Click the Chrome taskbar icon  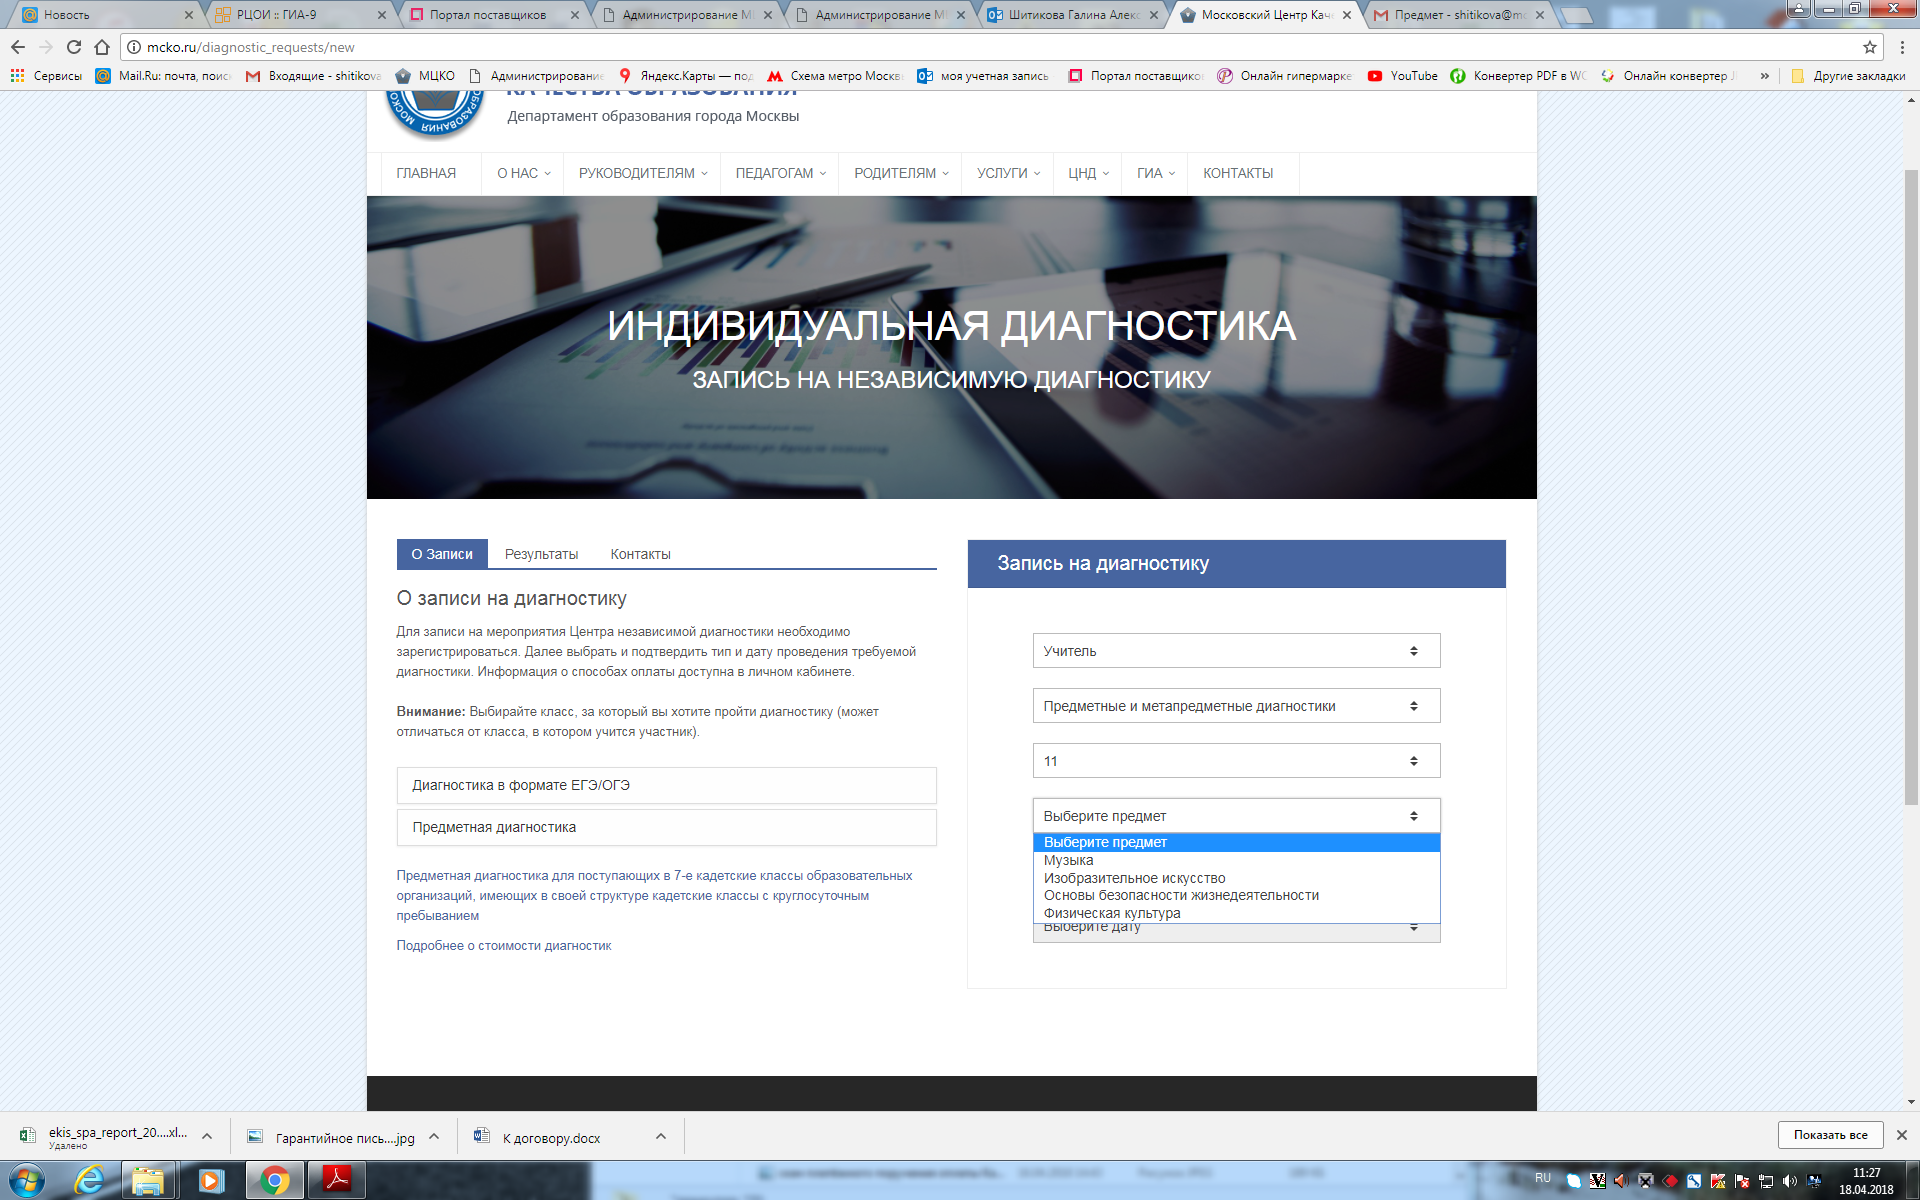point(274,1181)
